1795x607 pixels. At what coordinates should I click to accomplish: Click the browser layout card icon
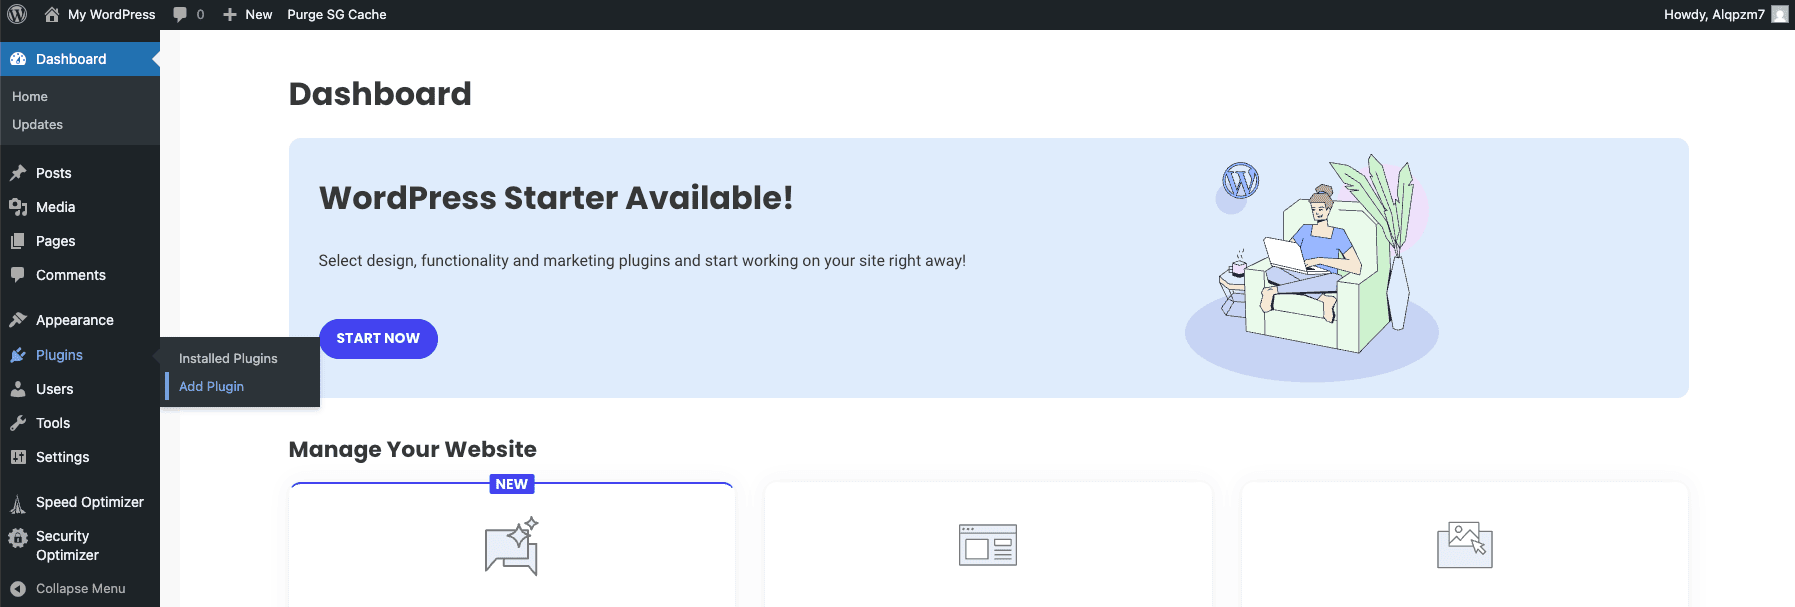(988, 545)
